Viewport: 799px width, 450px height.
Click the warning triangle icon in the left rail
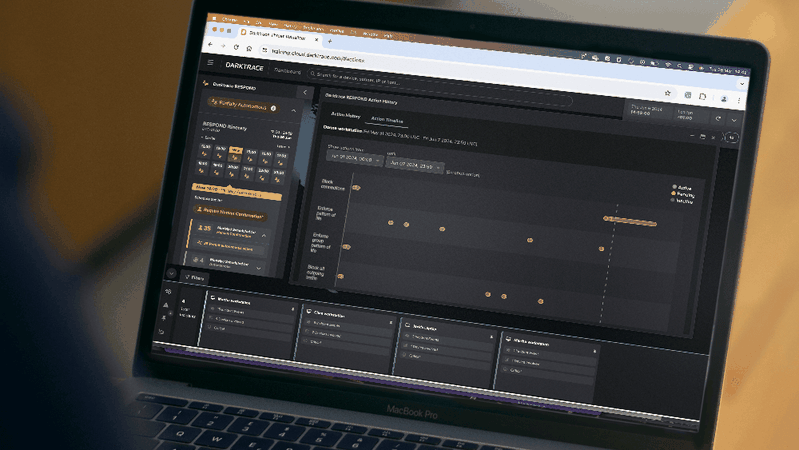pyautogui.click(x=166, y=305)
